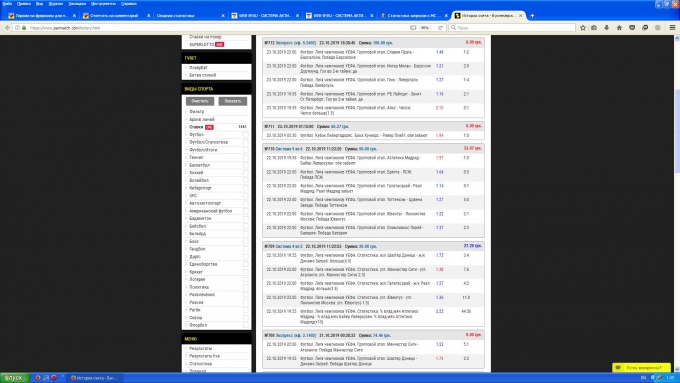Expand the Баскетбол sport category
The height and width of the screenshot is (383, 680).
pos(199,165)
